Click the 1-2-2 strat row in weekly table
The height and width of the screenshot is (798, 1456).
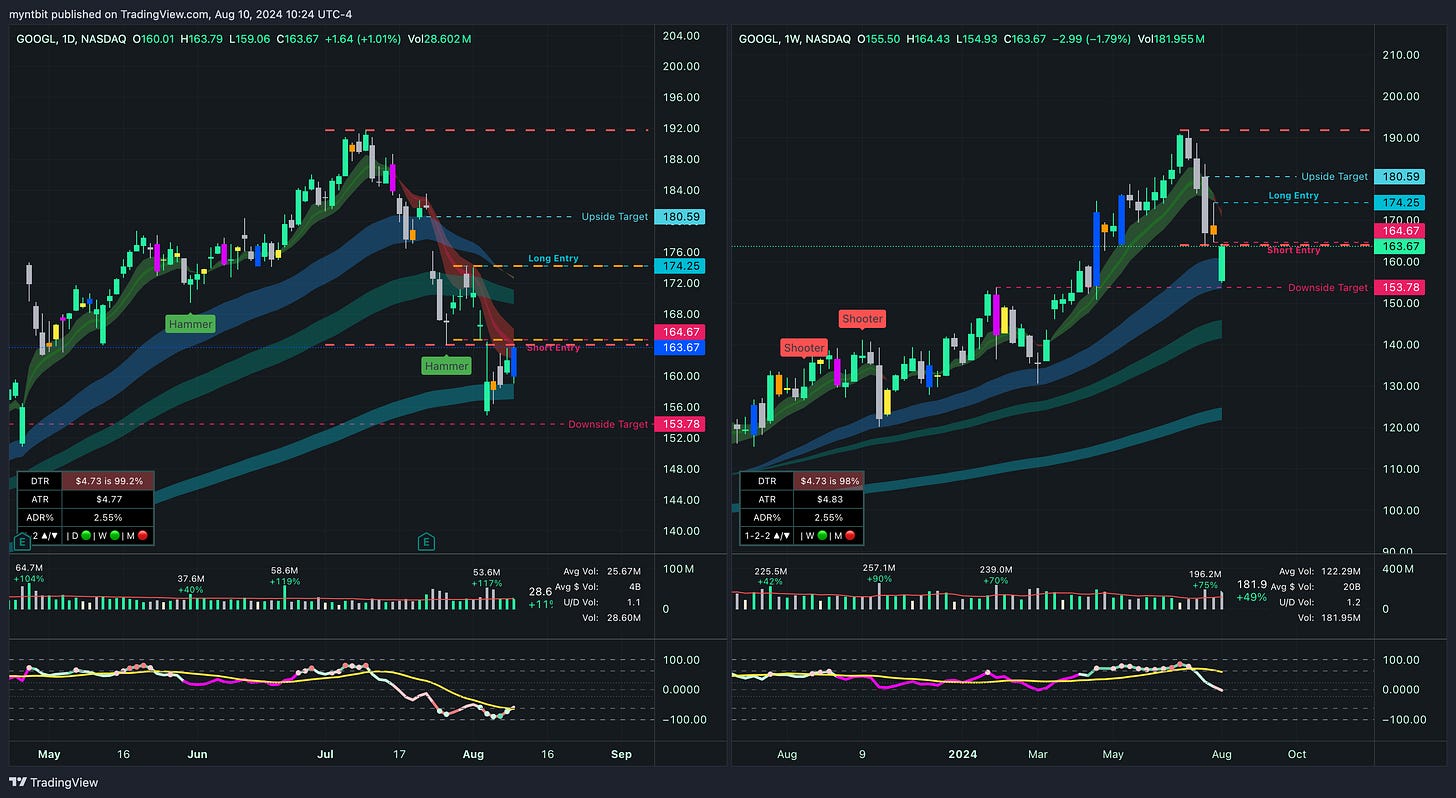803,535
